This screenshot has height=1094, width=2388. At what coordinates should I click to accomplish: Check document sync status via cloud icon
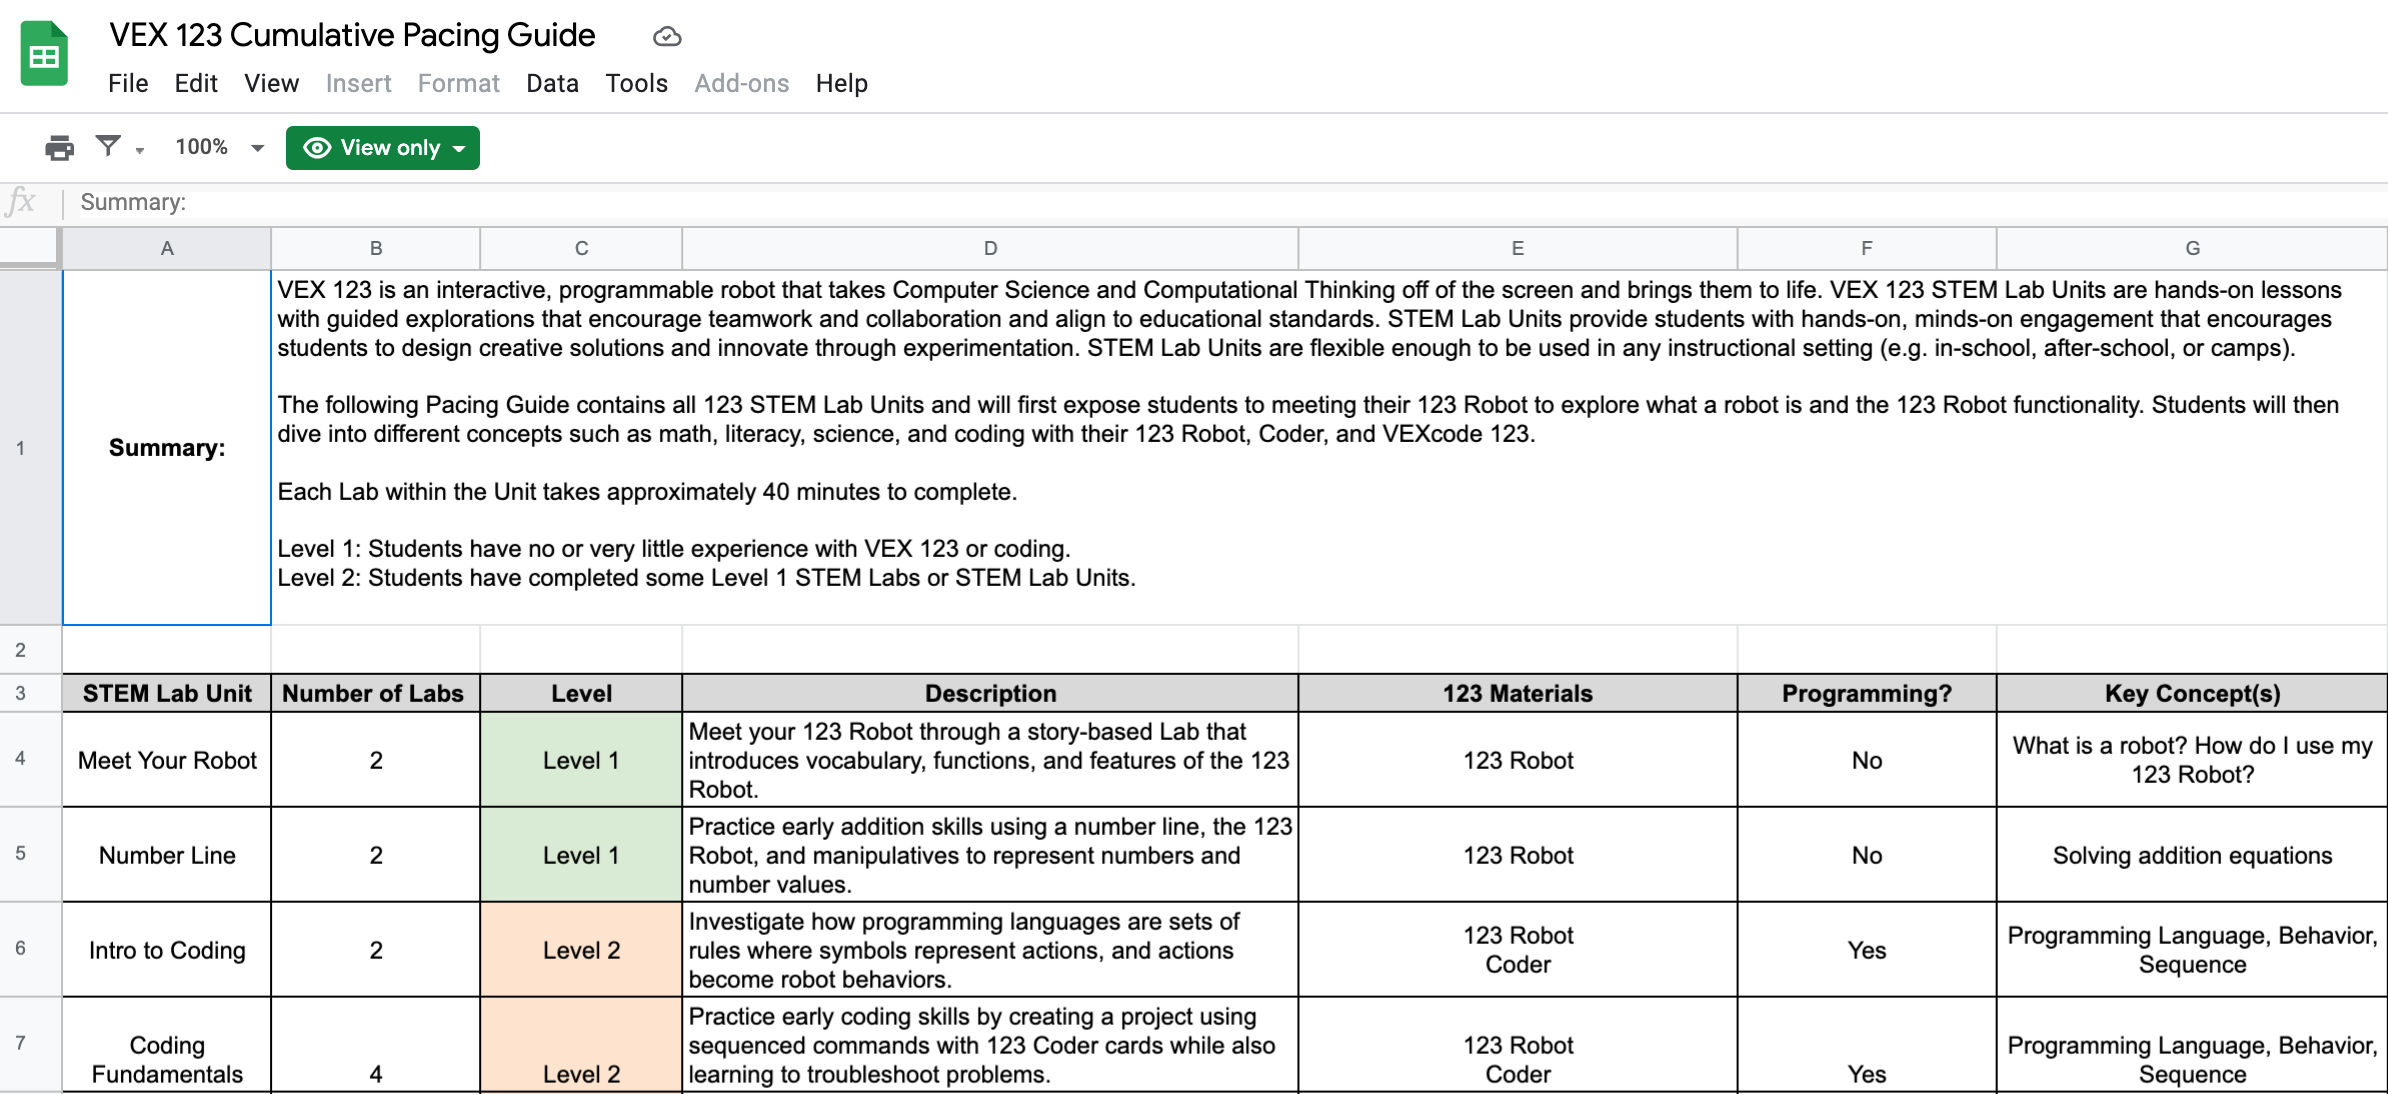(666, 36)
